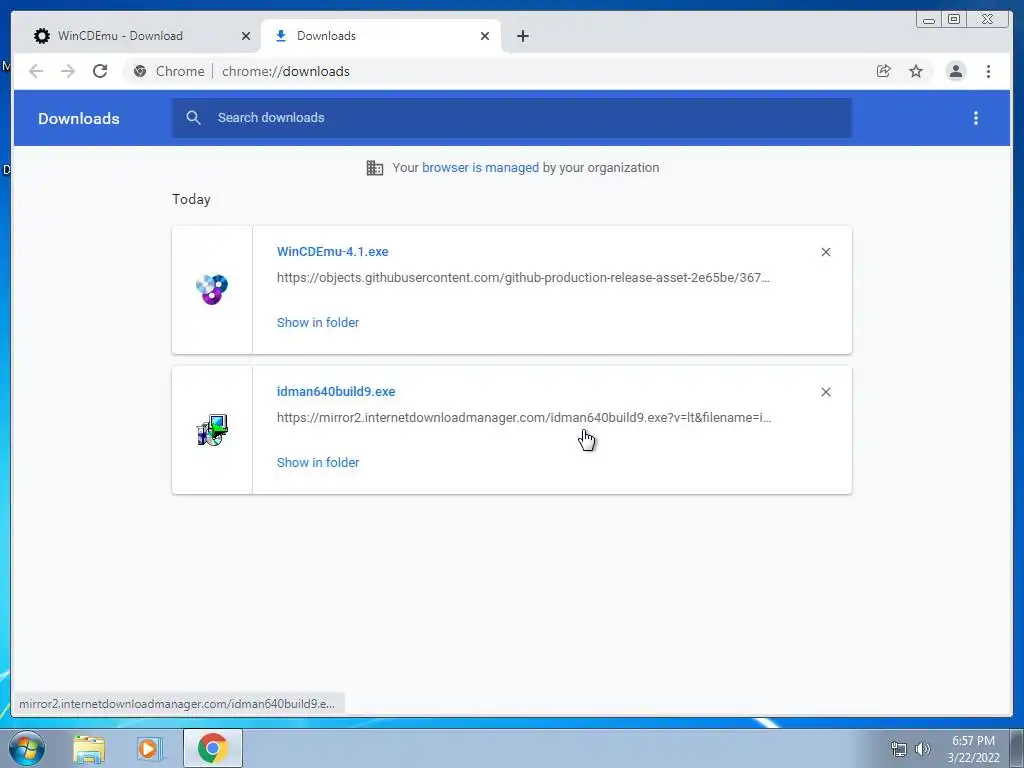Open the Windows Start menu
The height and width of the screenshot is (768, 1024).
click(27, 748)
